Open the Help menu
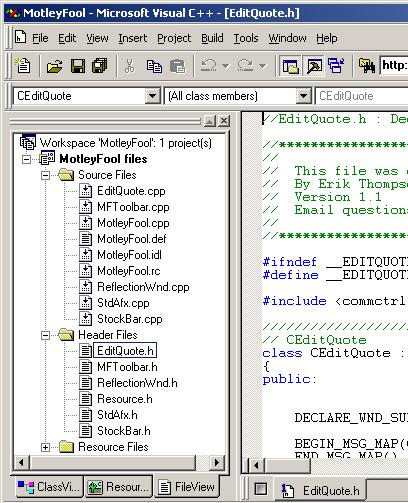408x503 pixels. click(327, 38)
